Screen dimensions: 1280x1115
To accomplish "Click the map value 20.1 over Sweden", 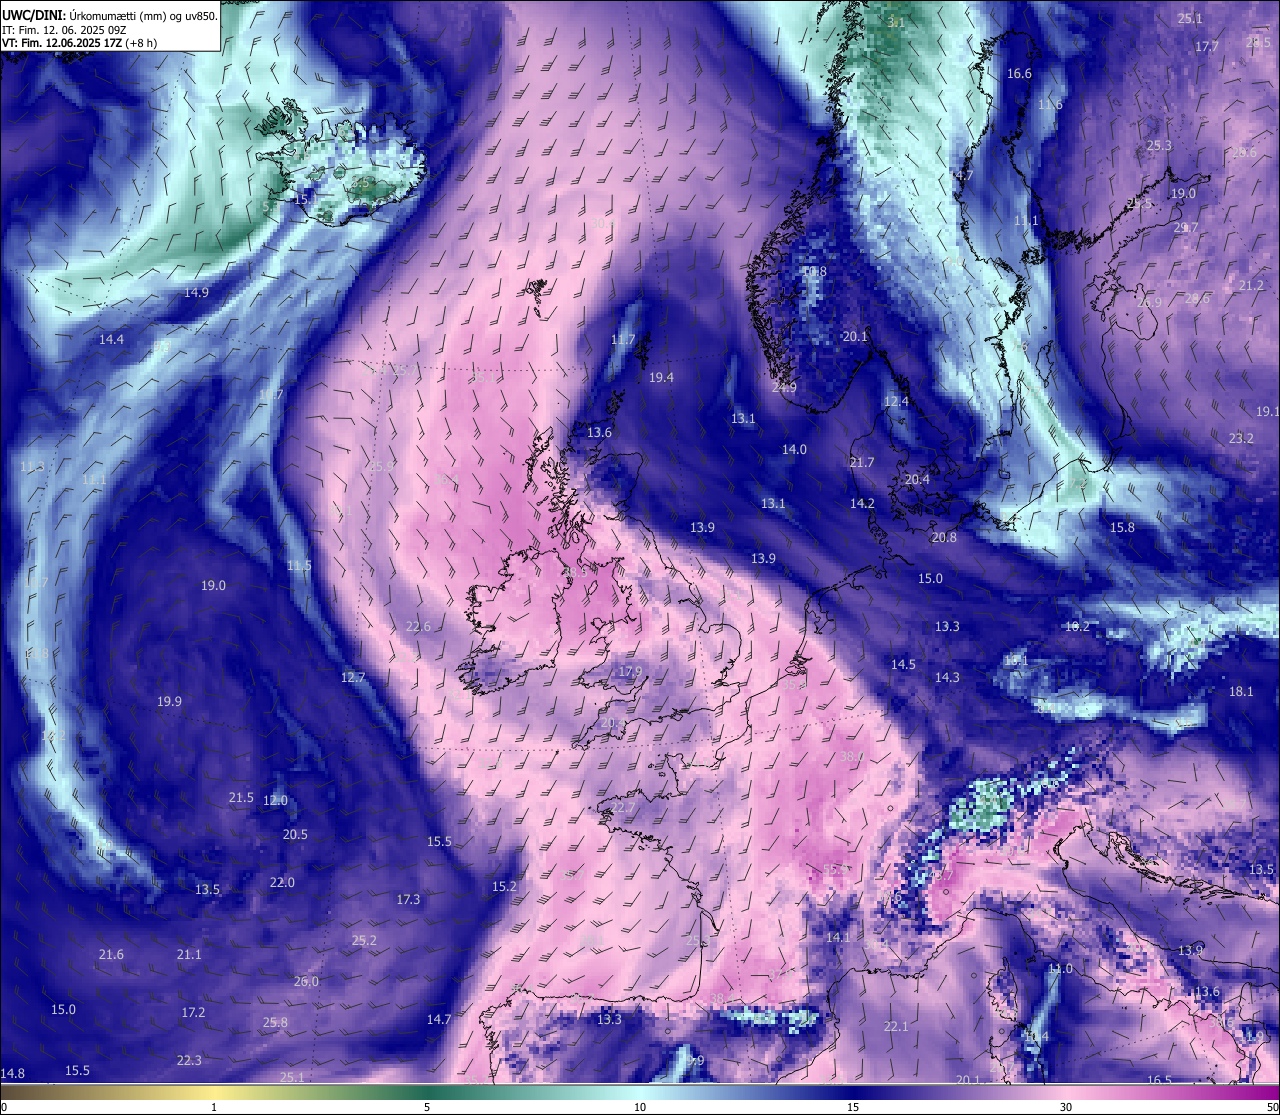I will [855, 337].
